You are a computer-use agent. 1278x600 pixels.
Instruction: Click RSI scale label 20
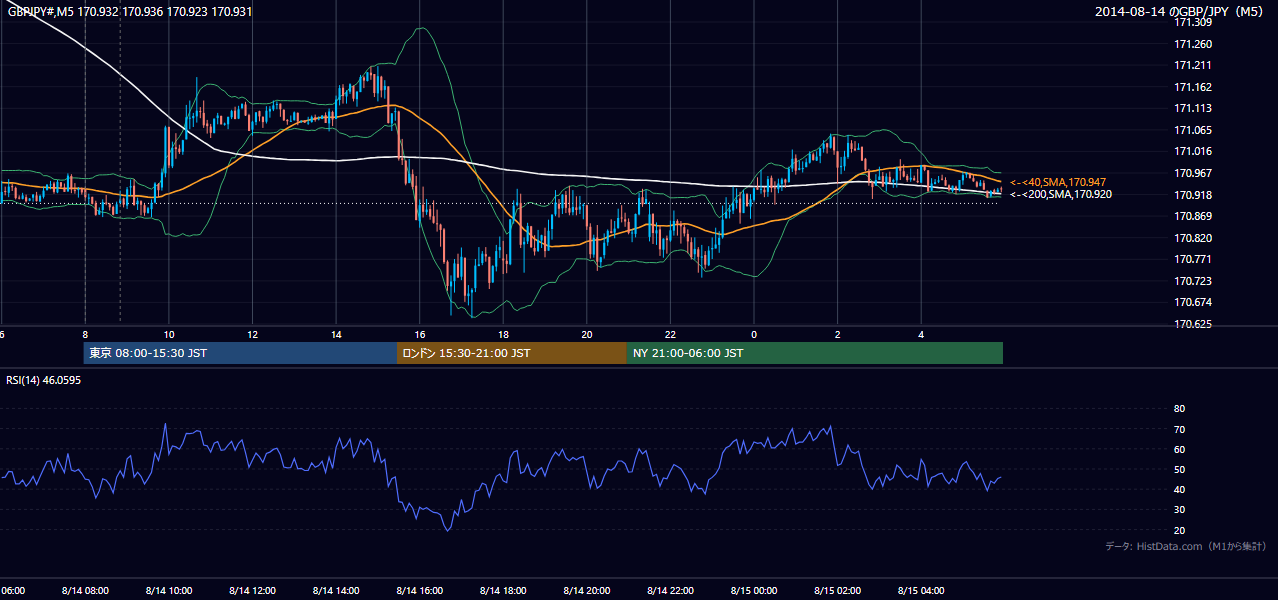click(x=1179, y=530)
